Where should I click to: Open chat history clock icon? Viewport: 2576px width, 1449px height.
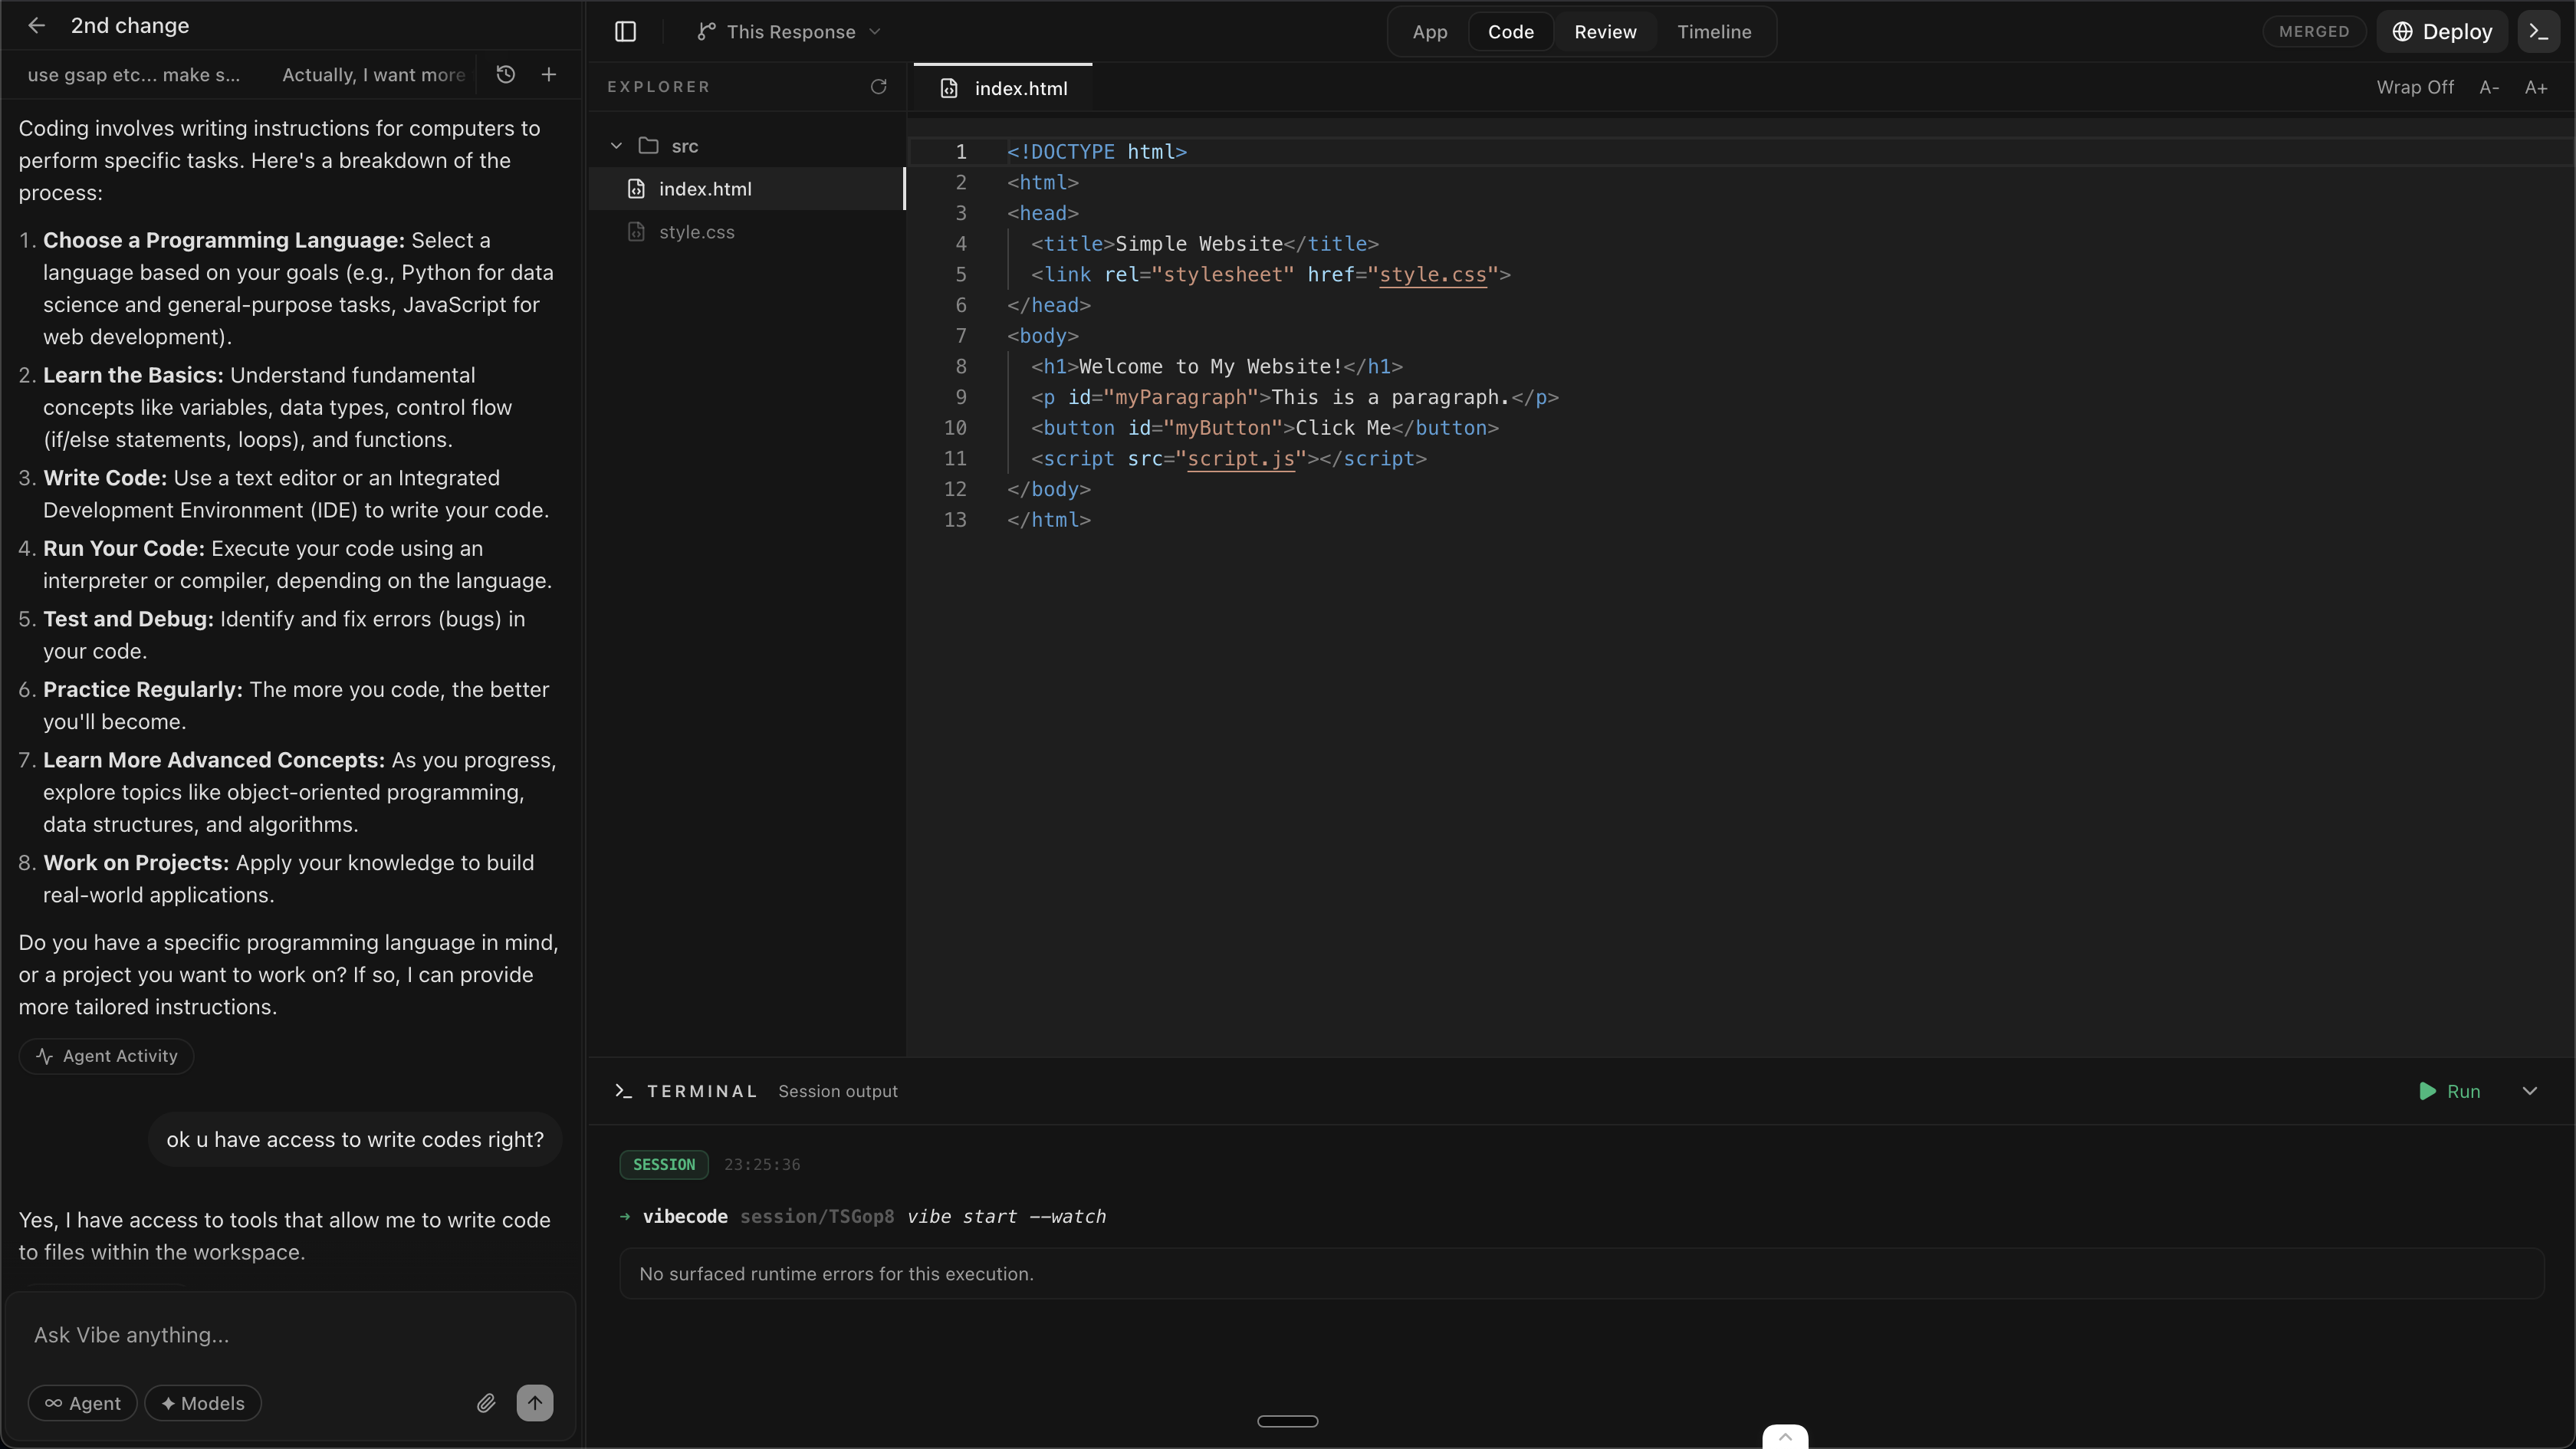[x=505, y=75]
